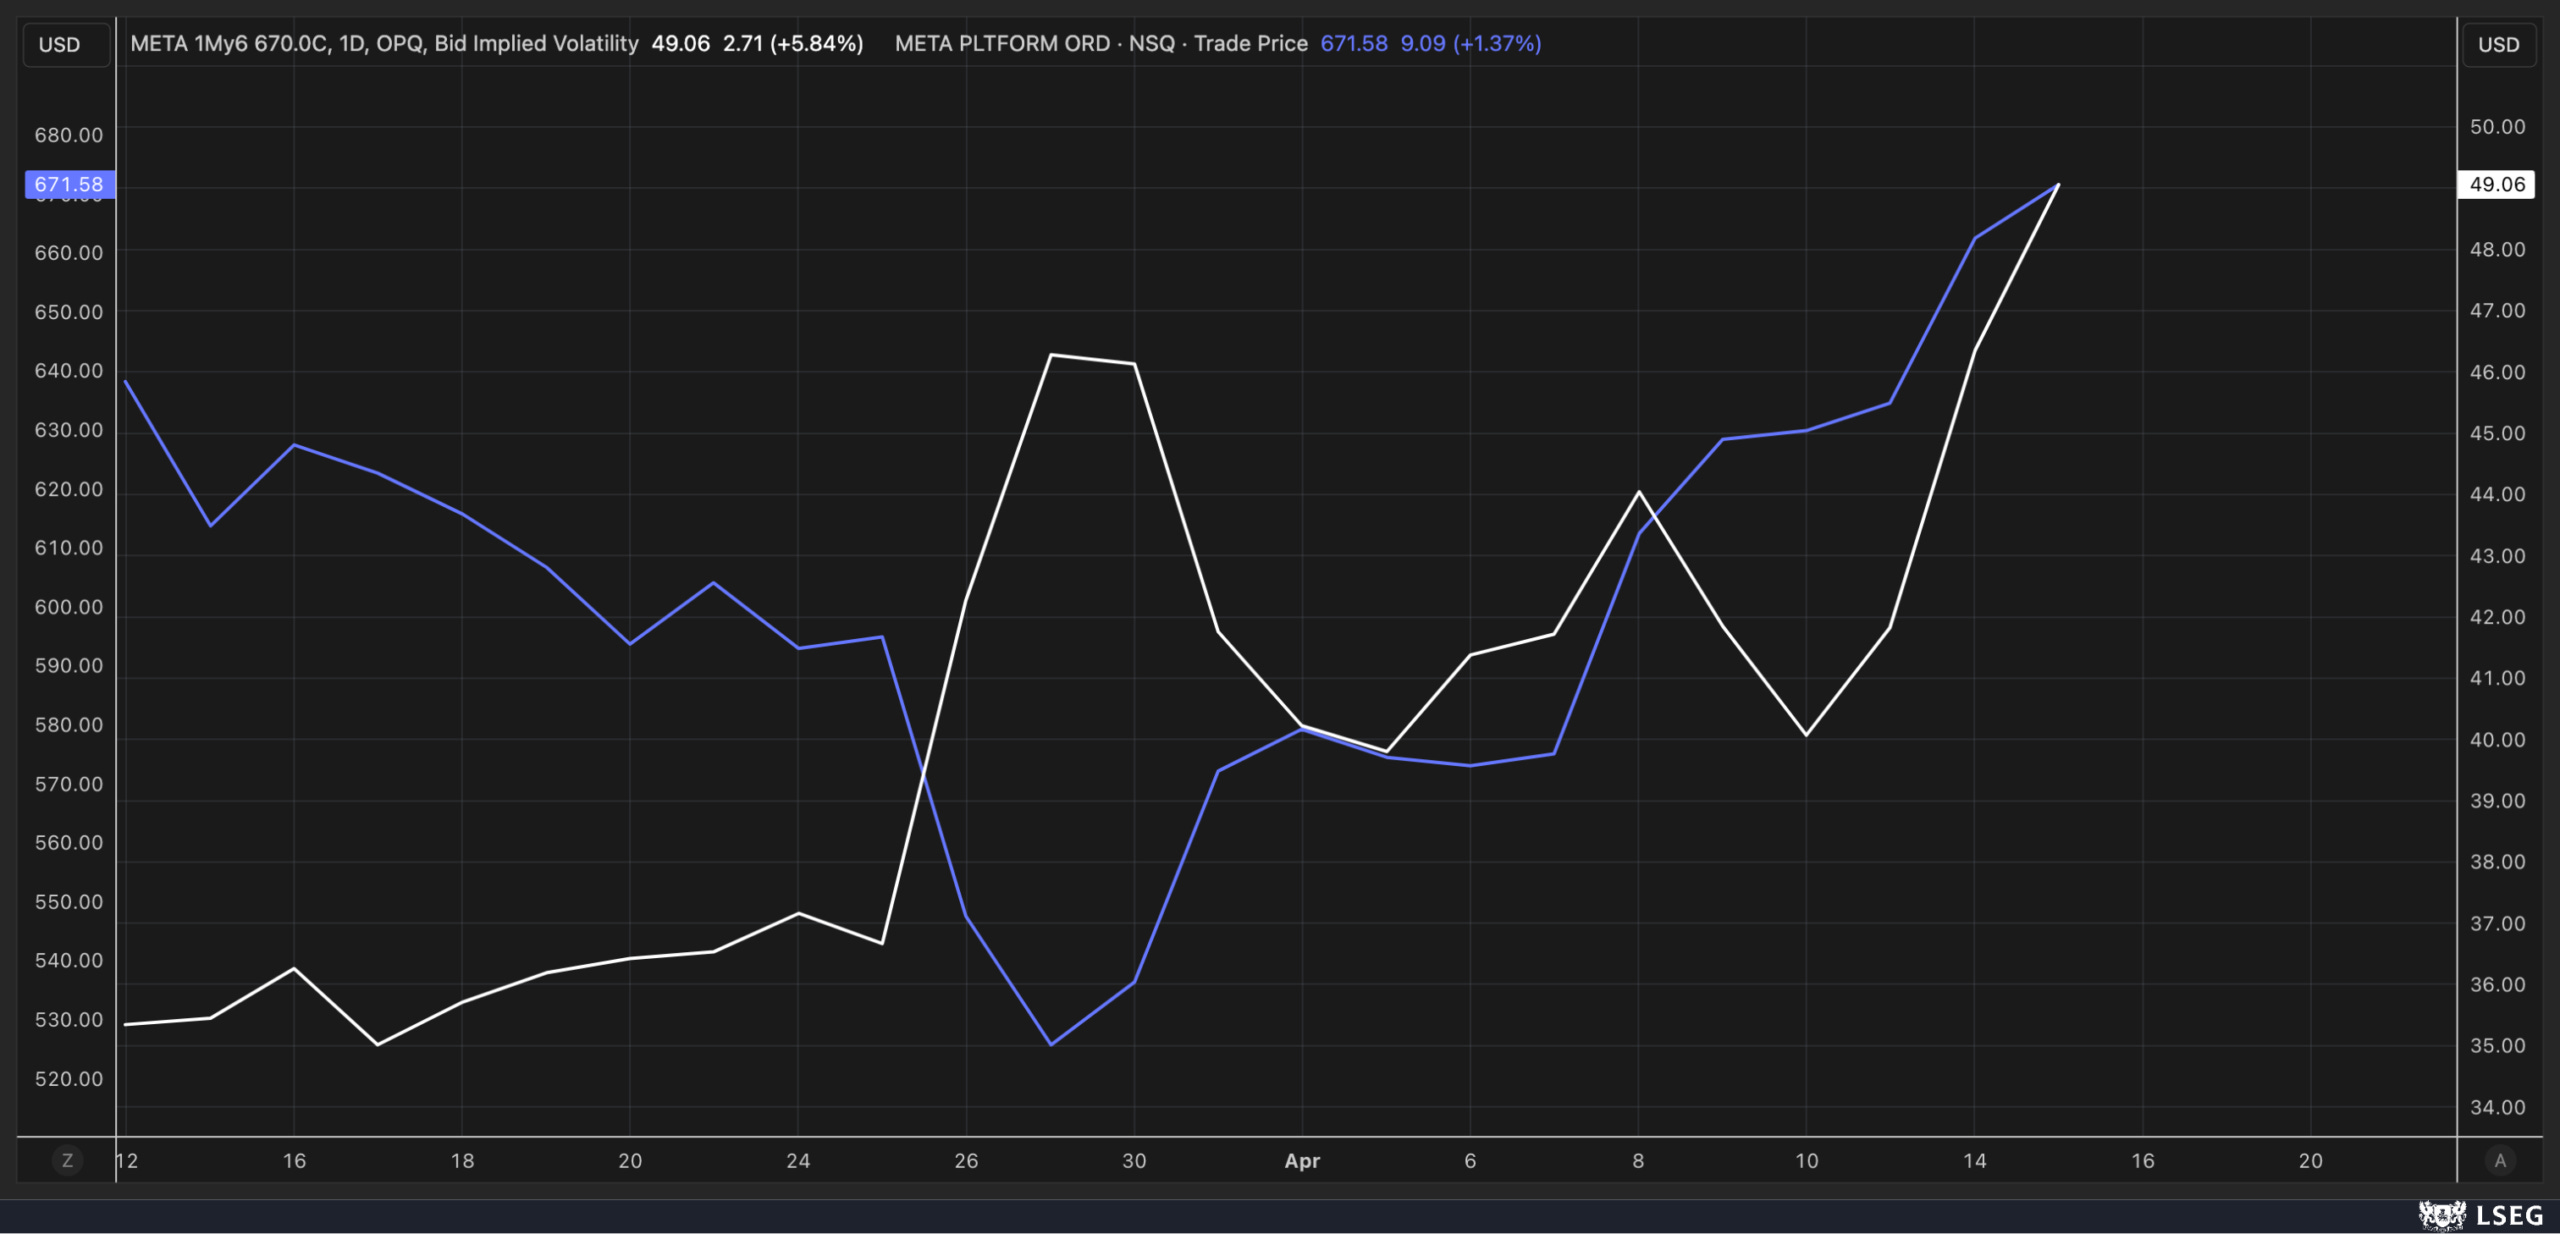Click the 680.00 tick on left axis

pyautogui.click(x=69, y=135)
